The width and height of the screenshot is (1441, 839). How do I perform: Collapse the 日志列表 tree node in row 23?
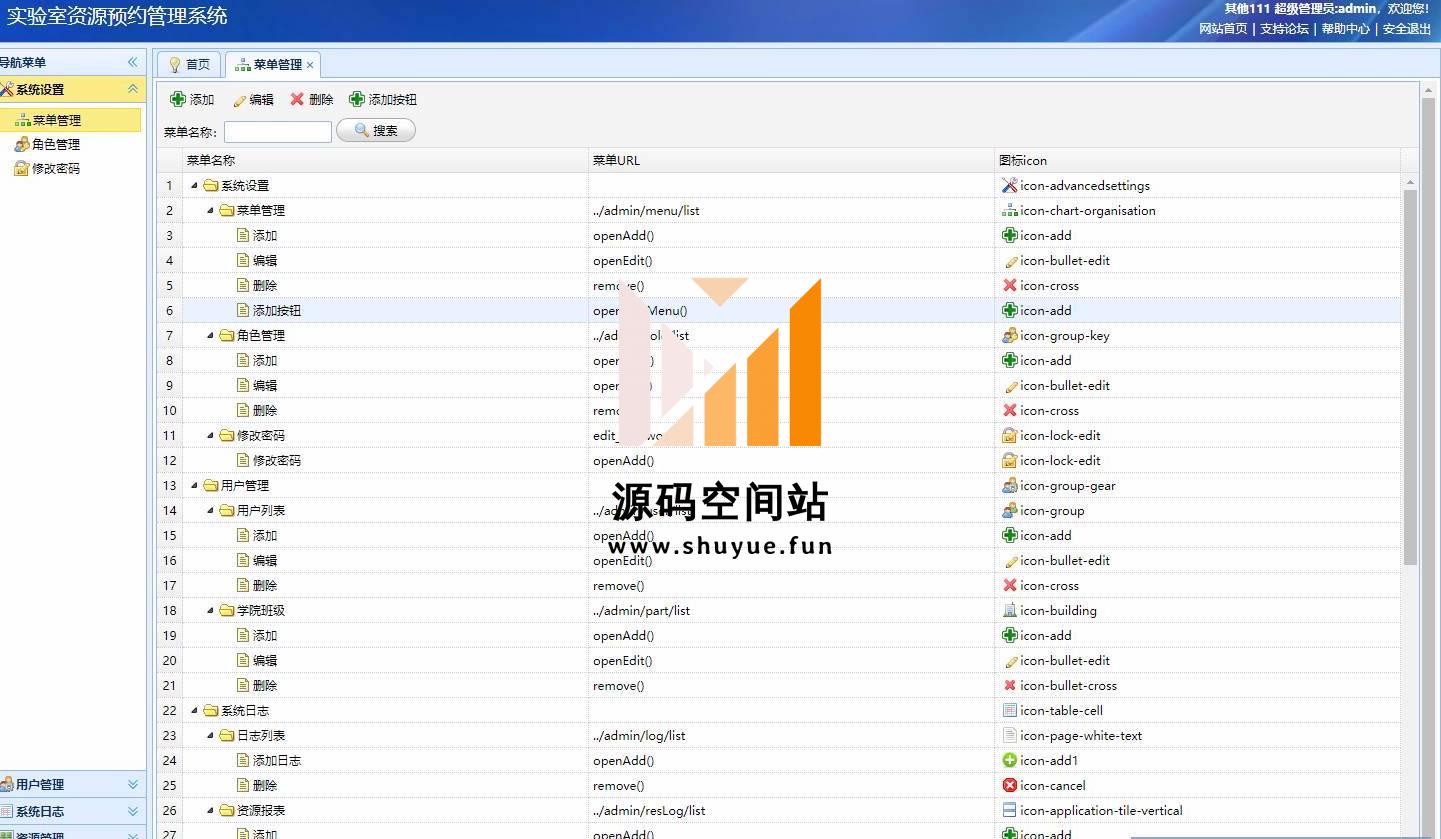point(210,735)
